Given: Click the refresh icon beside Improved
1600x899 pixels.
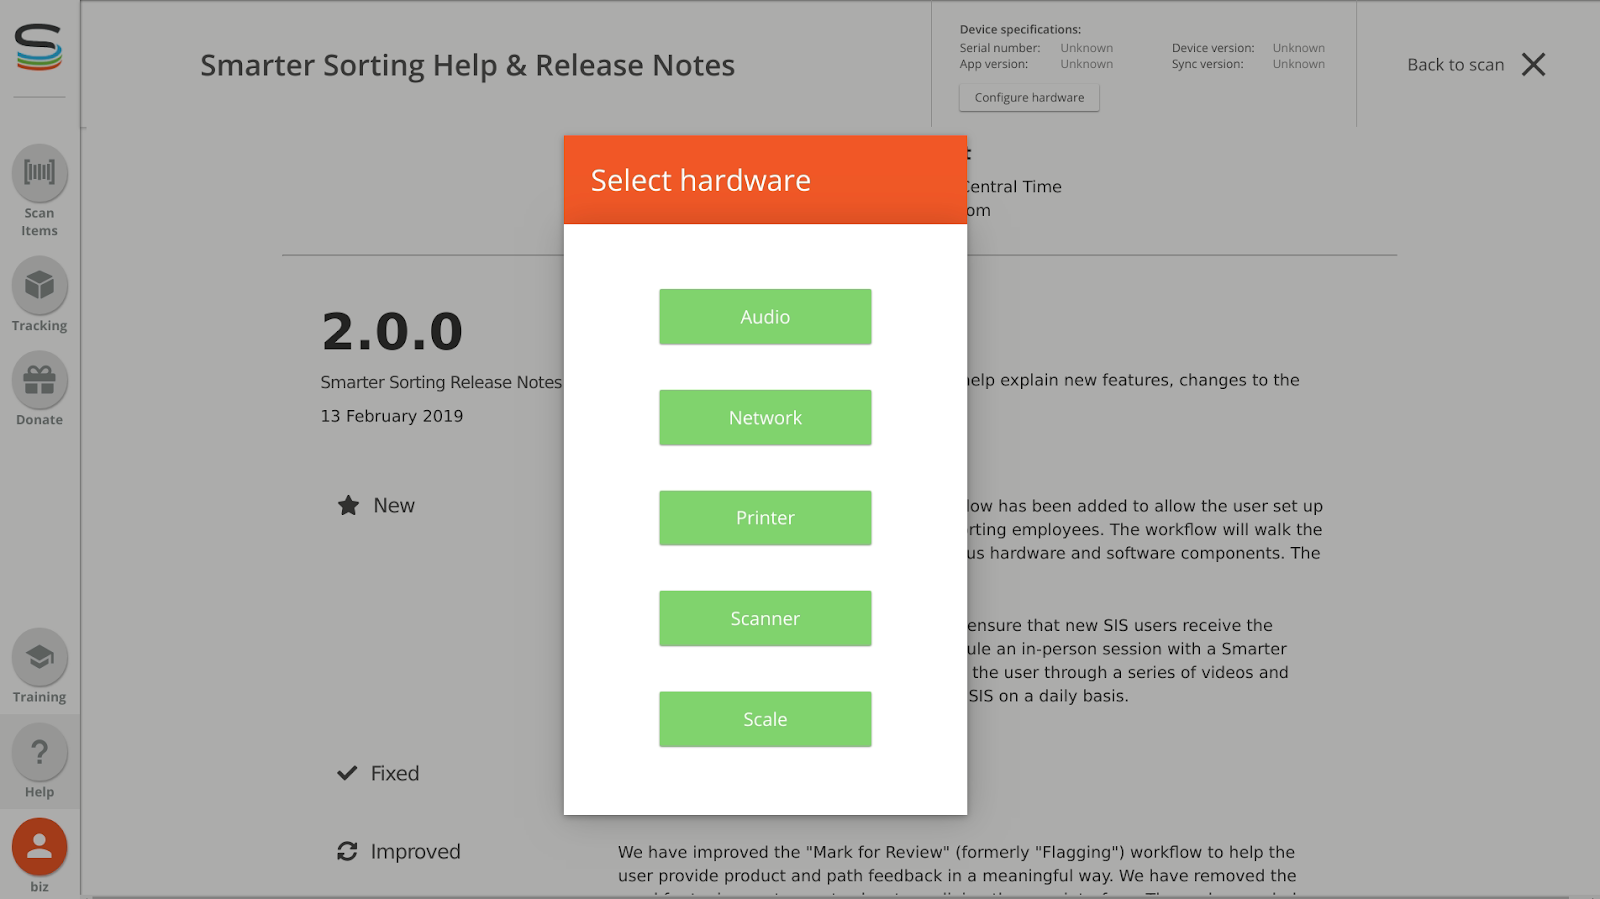Looking at the screenshot, I should [347, 851].
